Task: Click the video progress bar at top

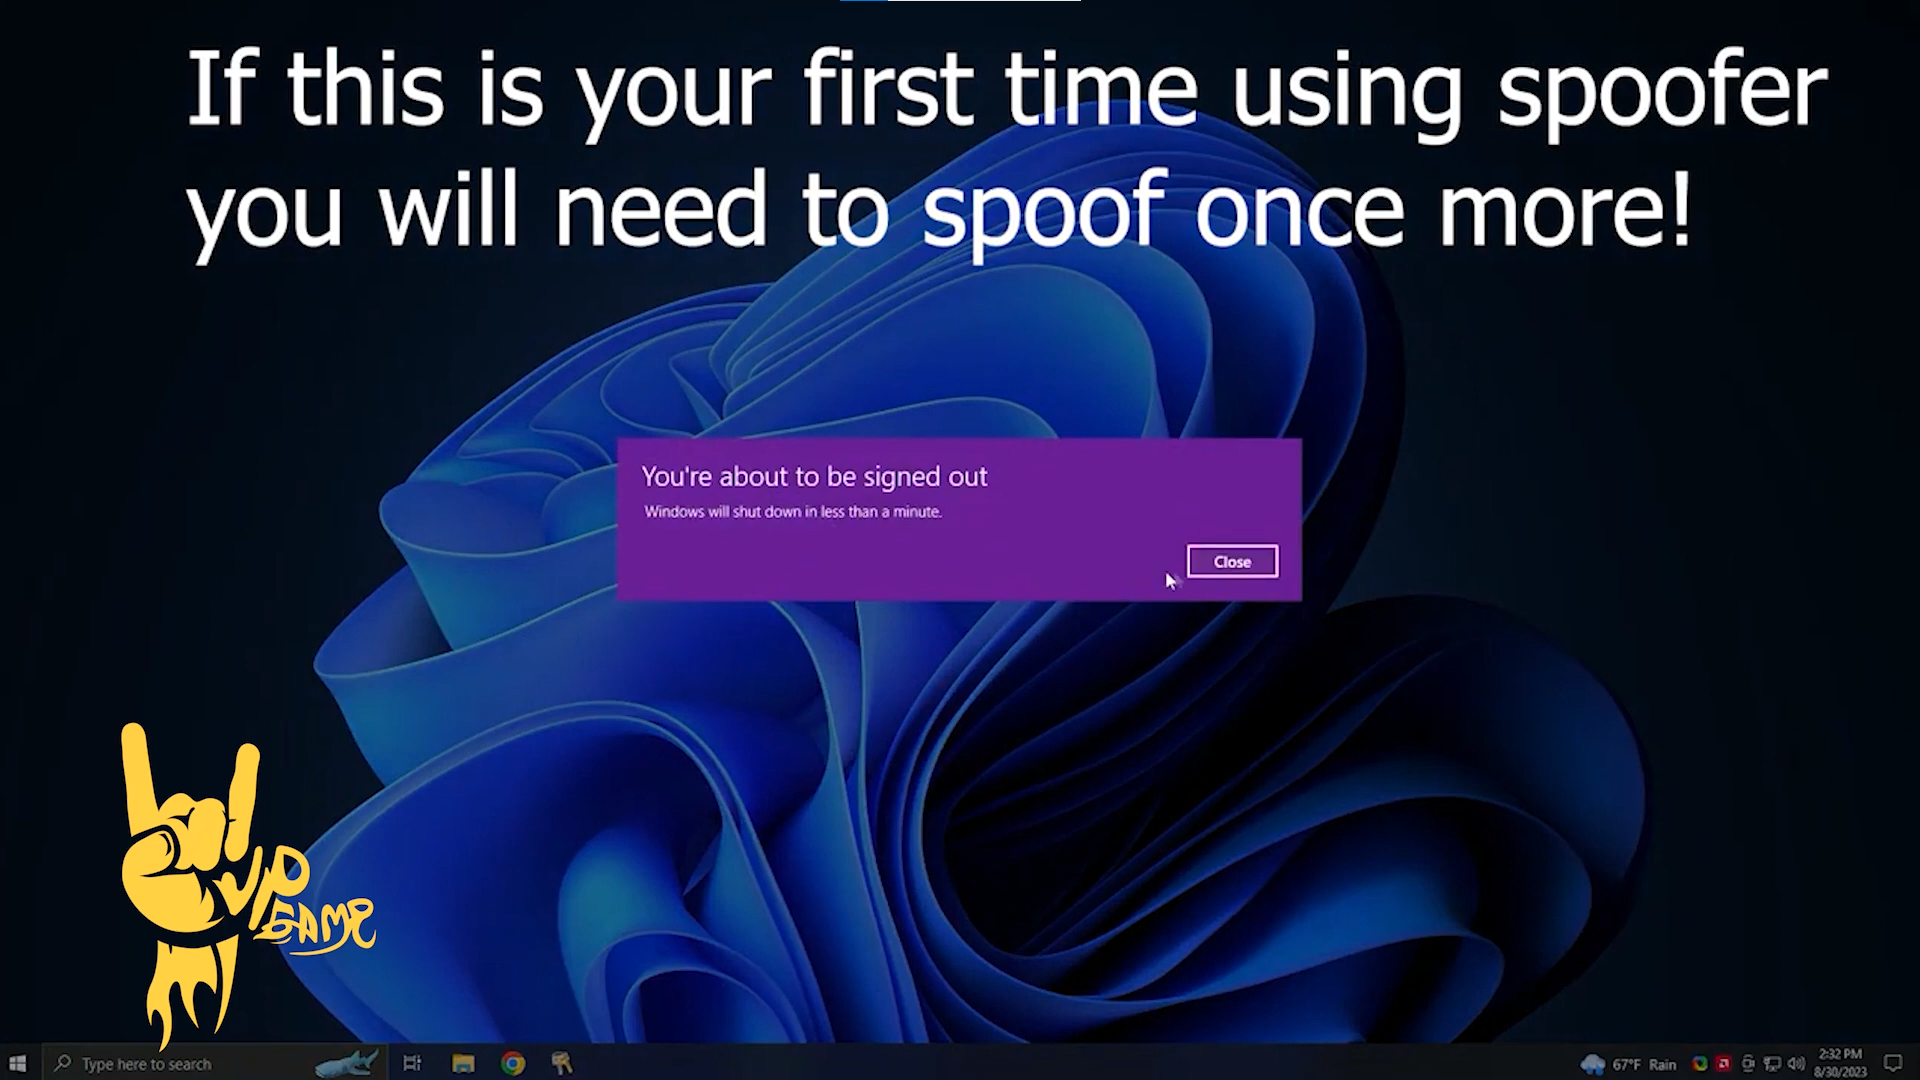Action: click(x=960, y=1)
